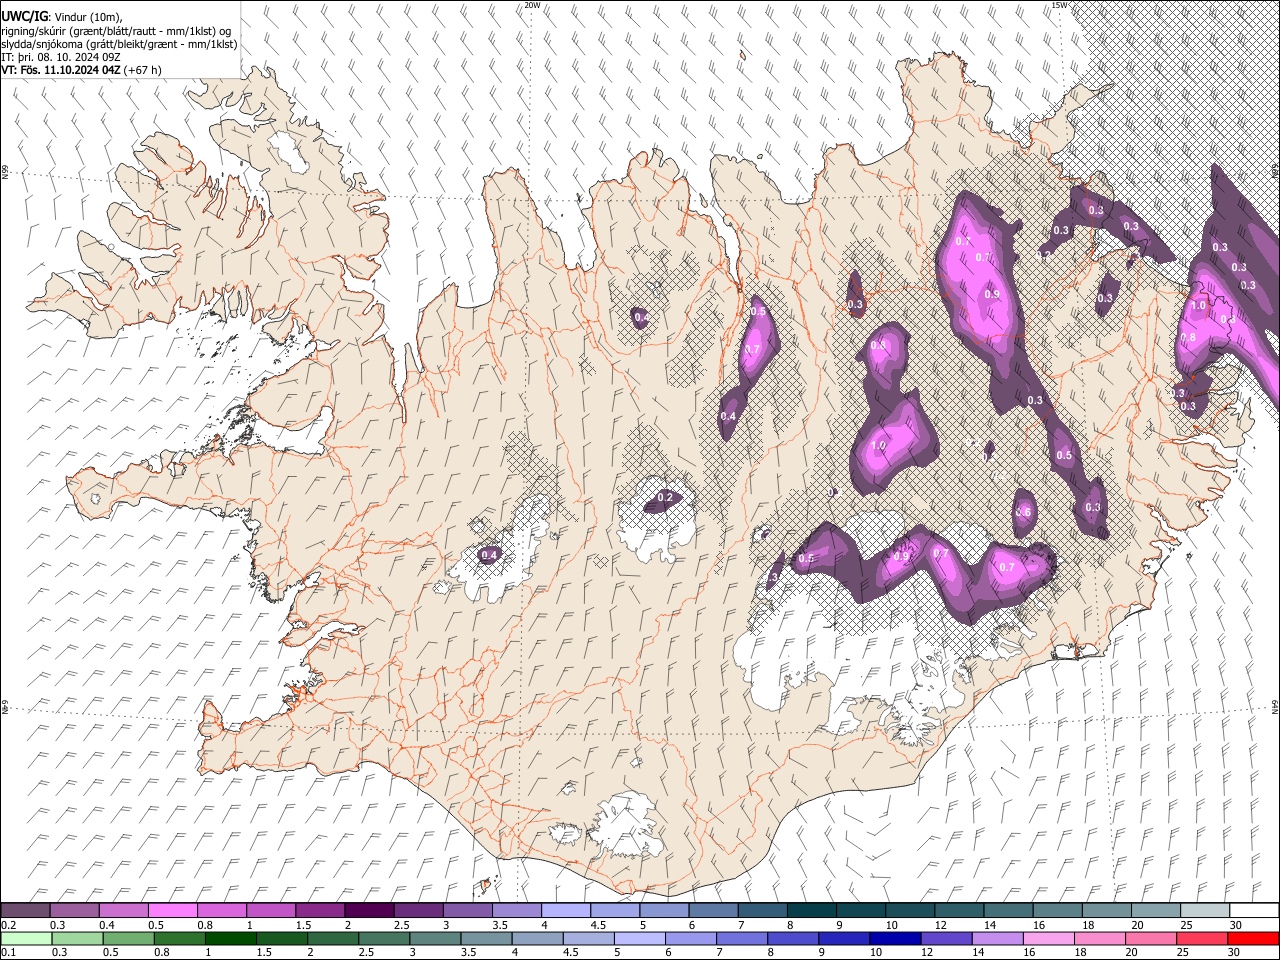1280x960 pixels.
Task: Click the '20W' longitude label on map edge
Action: tap(532, 5)
